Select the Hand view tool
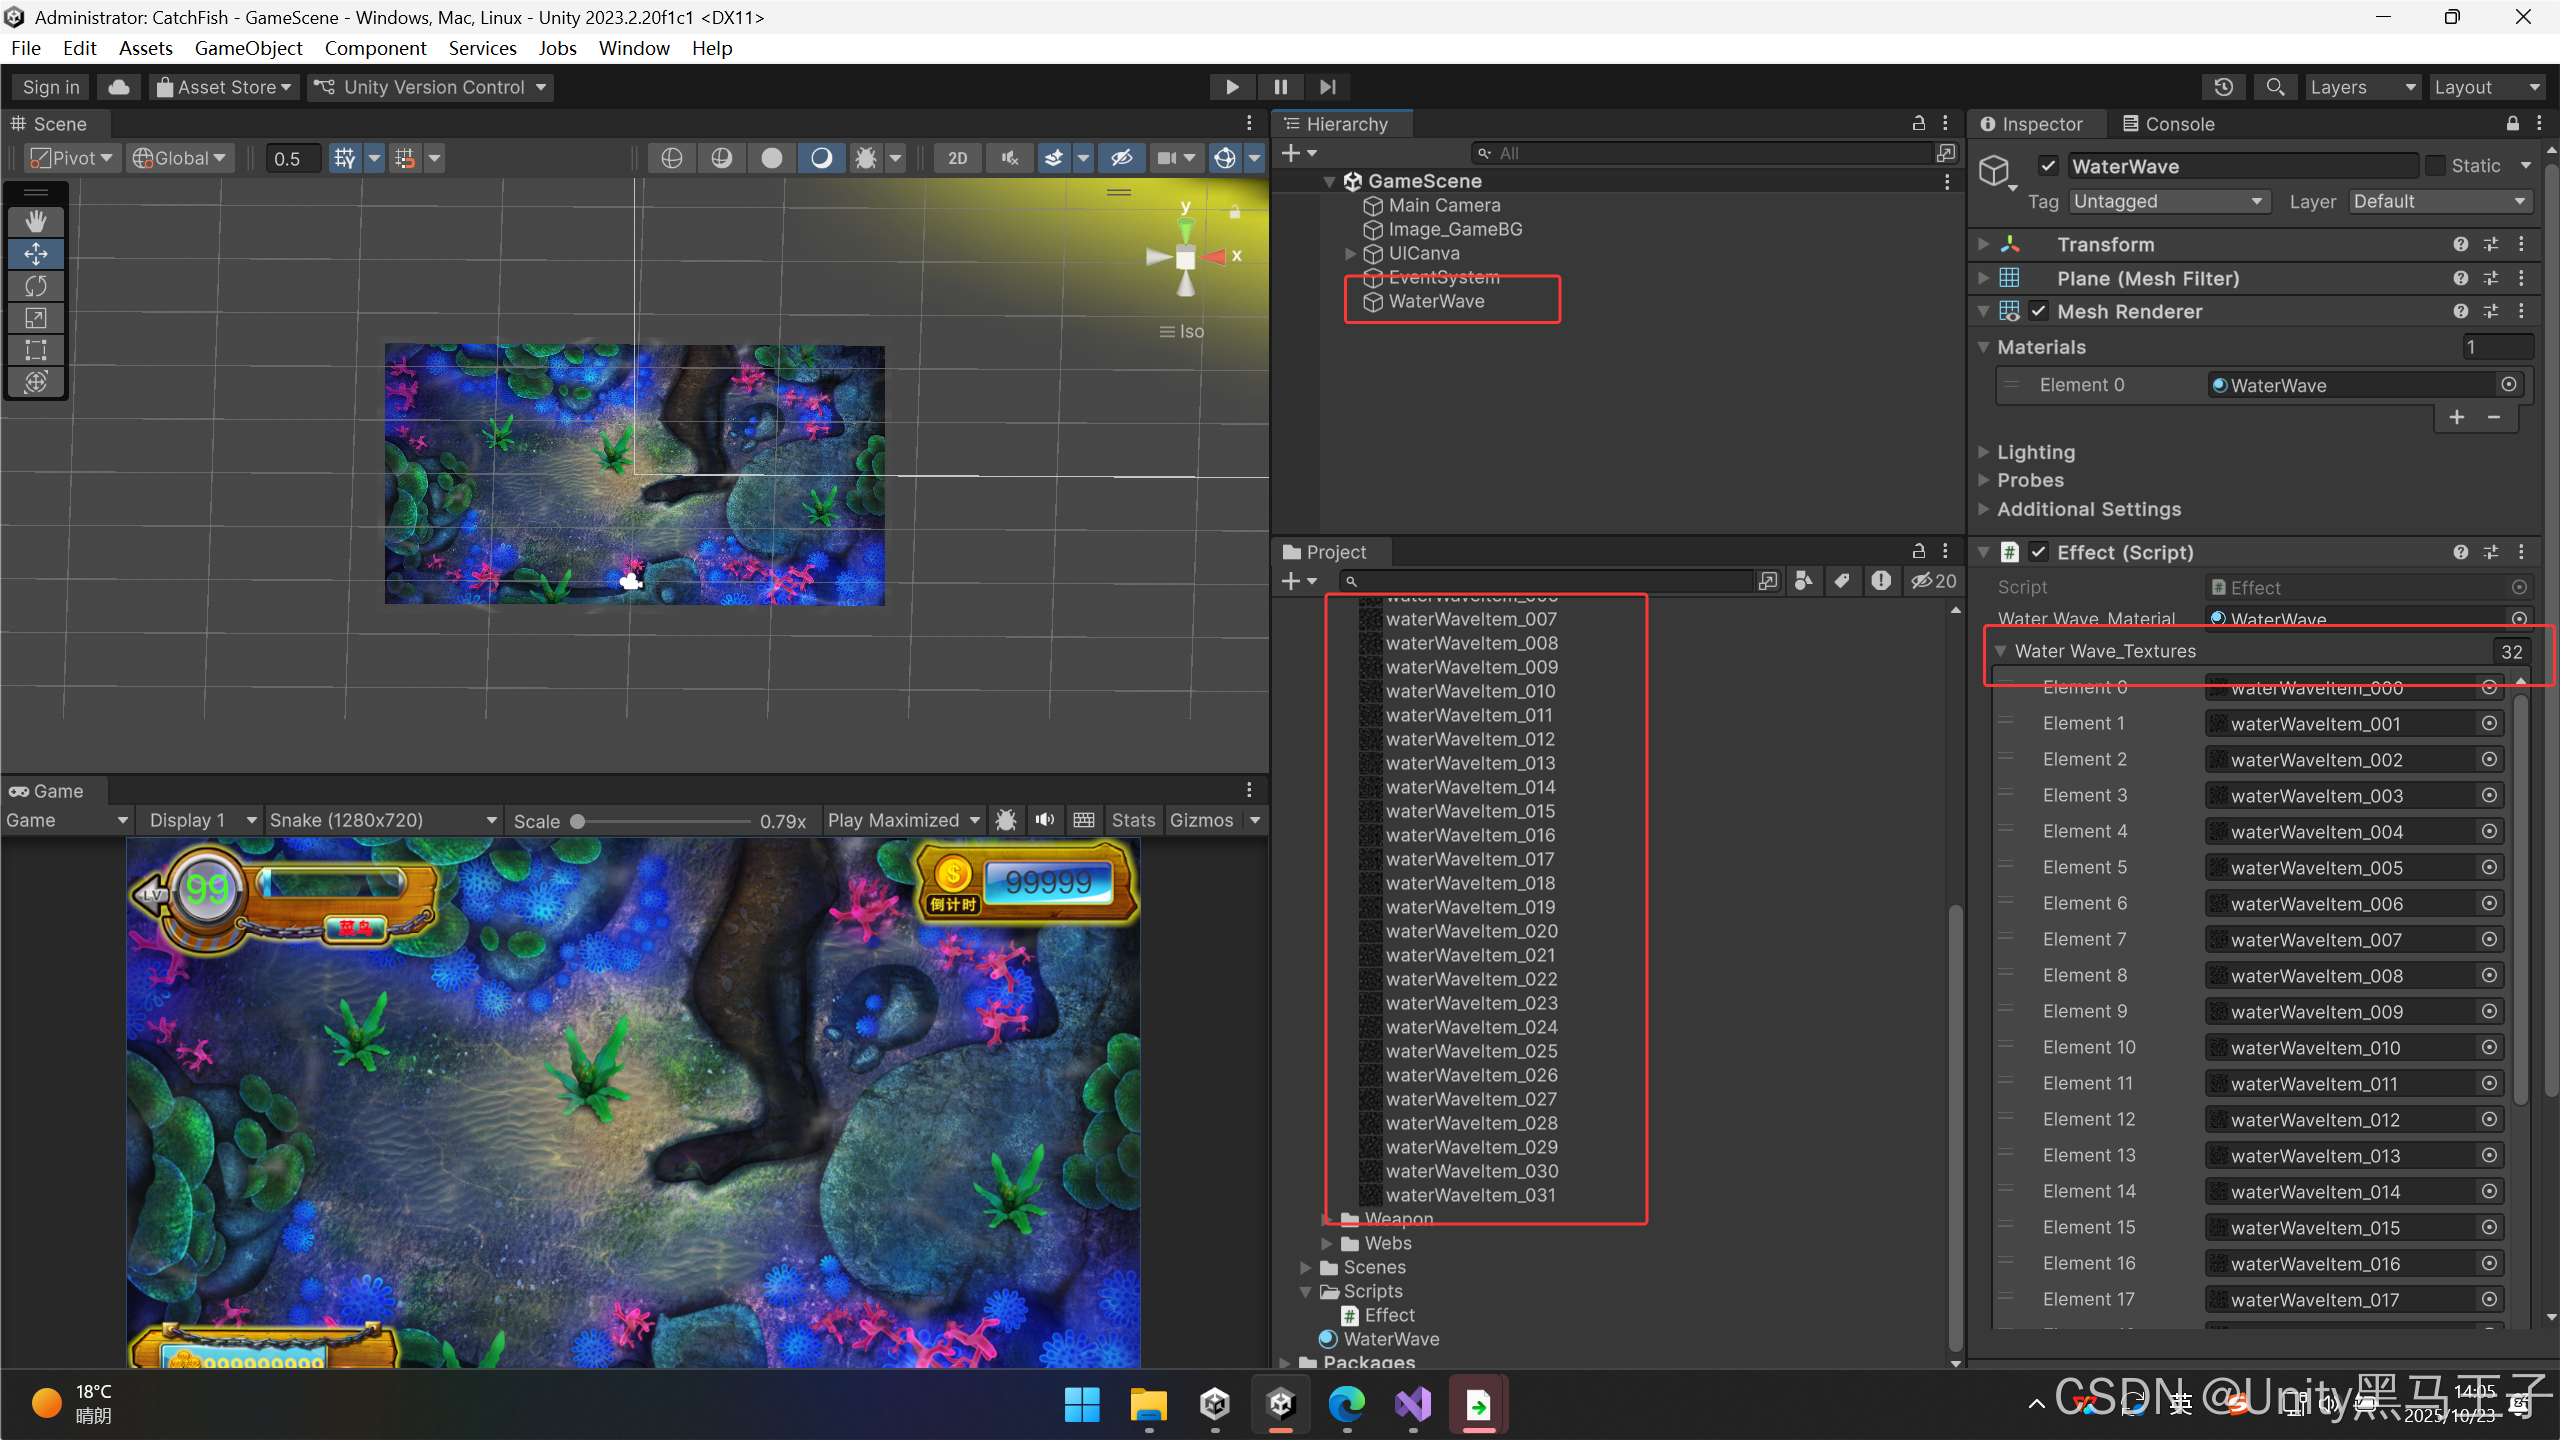The height and width of the screenshot is (1440, 2560). (x=36, y=221)
